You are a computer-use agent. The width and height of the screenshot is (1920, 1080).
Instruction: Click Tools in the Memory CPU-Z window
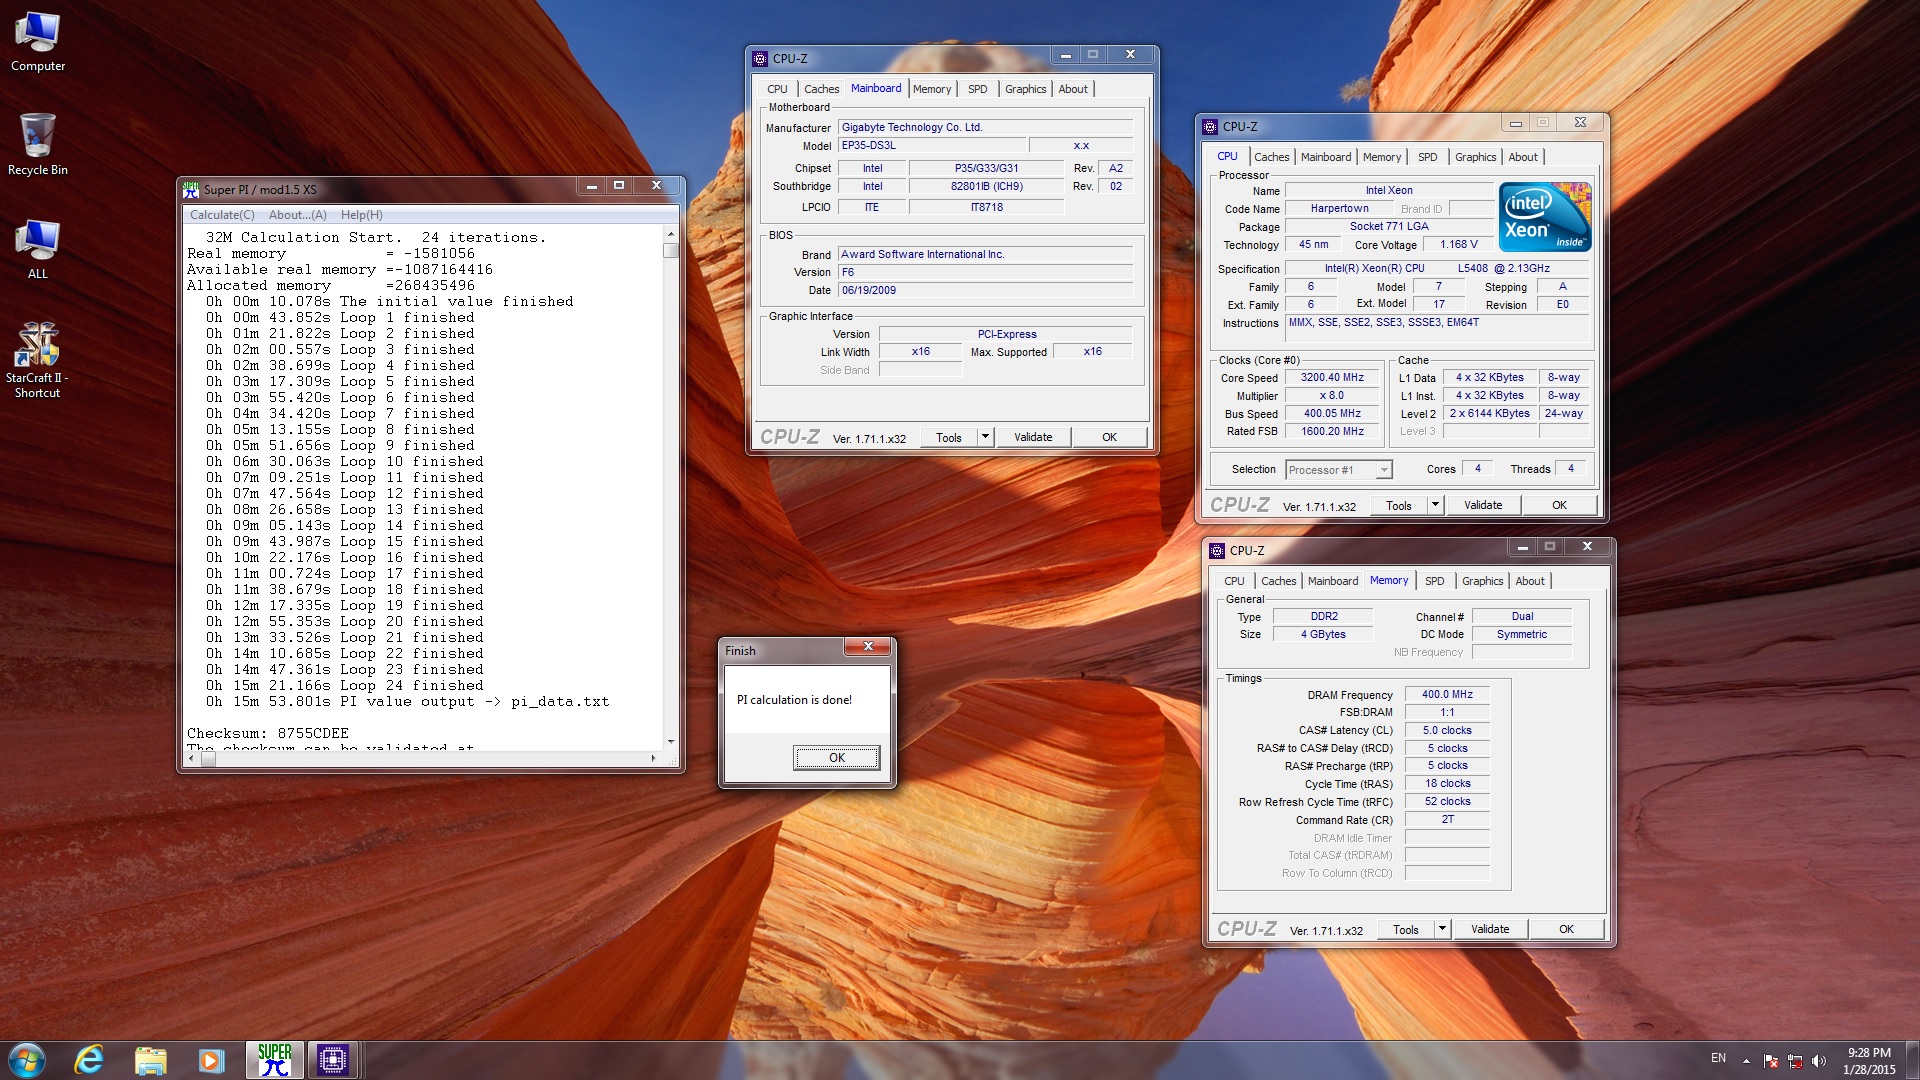pyautogui.click(x=1406, y=929)
